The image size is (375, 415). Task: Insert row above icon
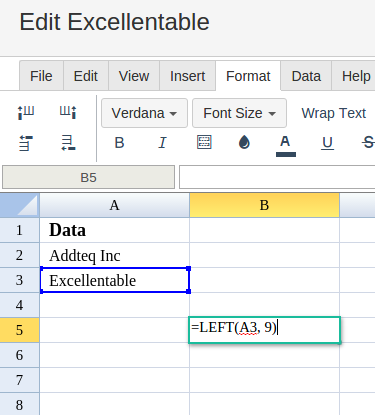click(x=26, y=143)
